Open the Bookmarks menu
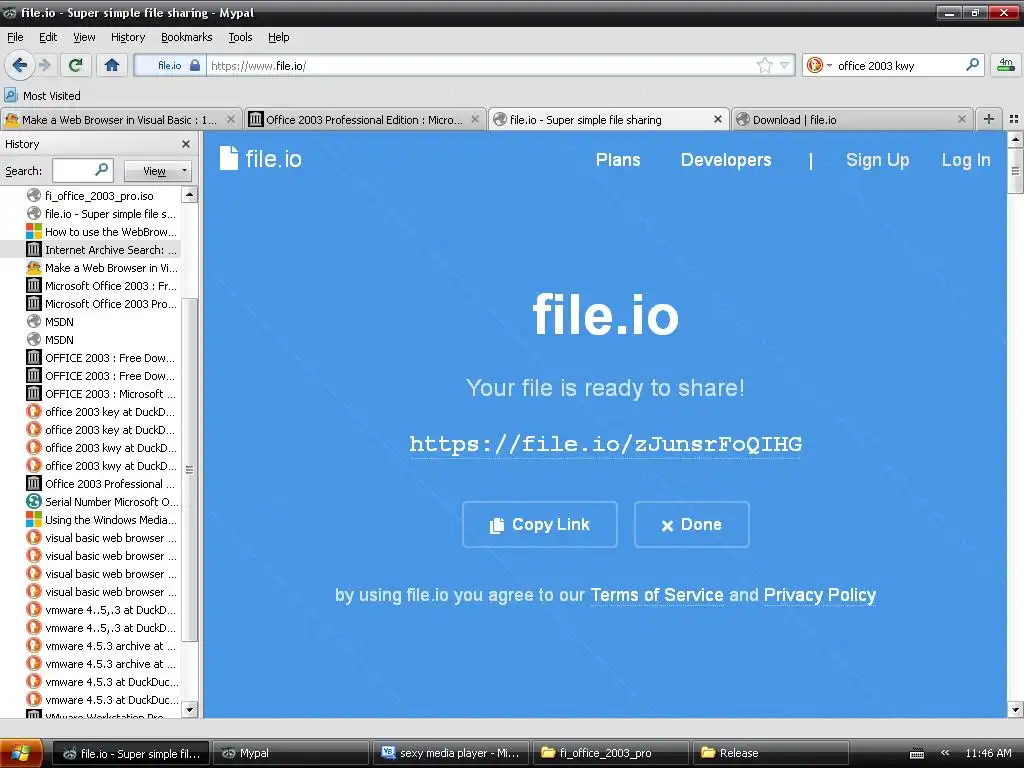This screenshot has height=768, width=1024. coord(187,37)
